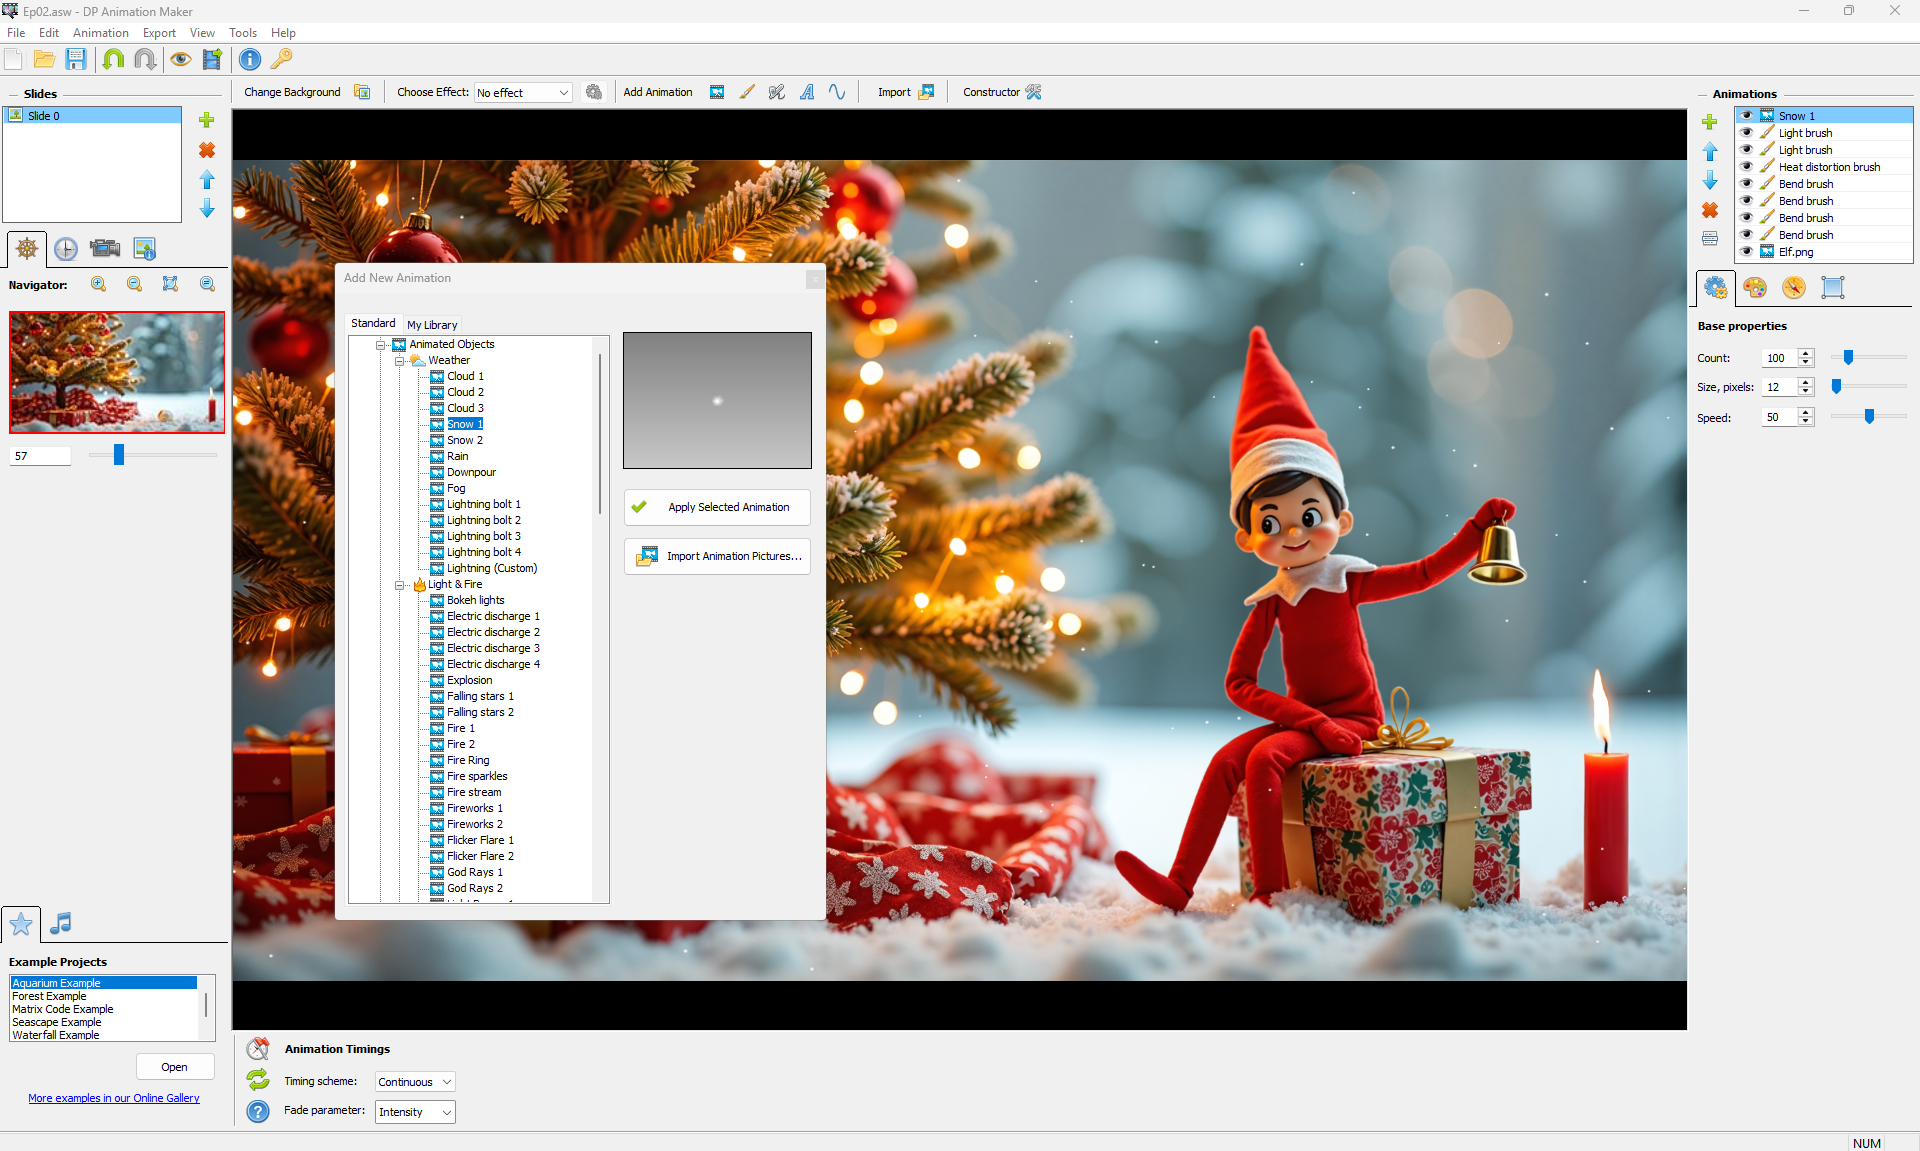Collapse the Weather tree folder
This screenshot has height=1151, width=1920.
point(399,360)
